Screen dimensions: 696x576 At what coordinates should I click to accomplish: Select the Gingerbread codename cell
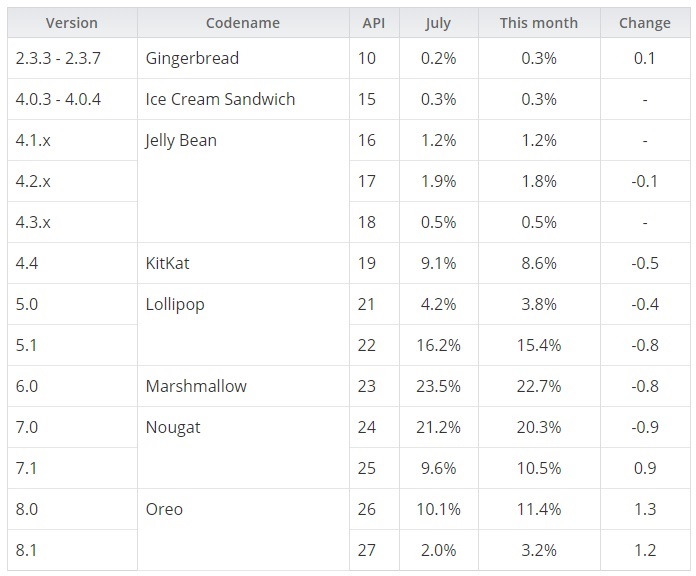point(192,58)
